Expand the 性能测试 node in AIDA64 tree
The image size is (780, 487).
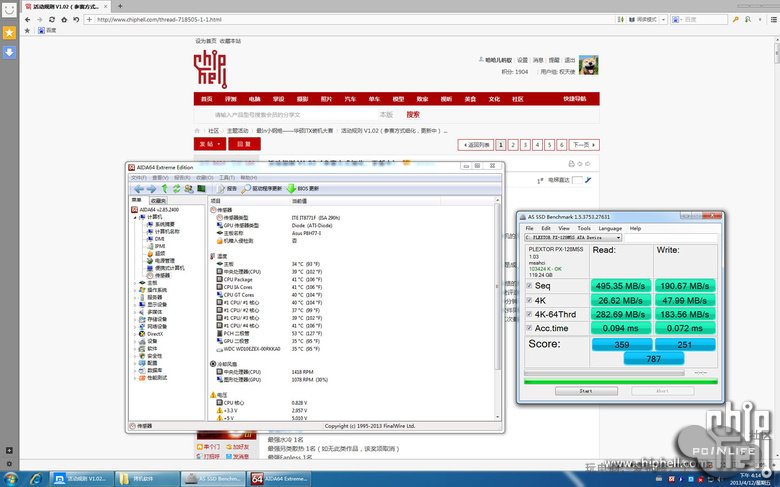pyautogui.click(x=135, y=378)
